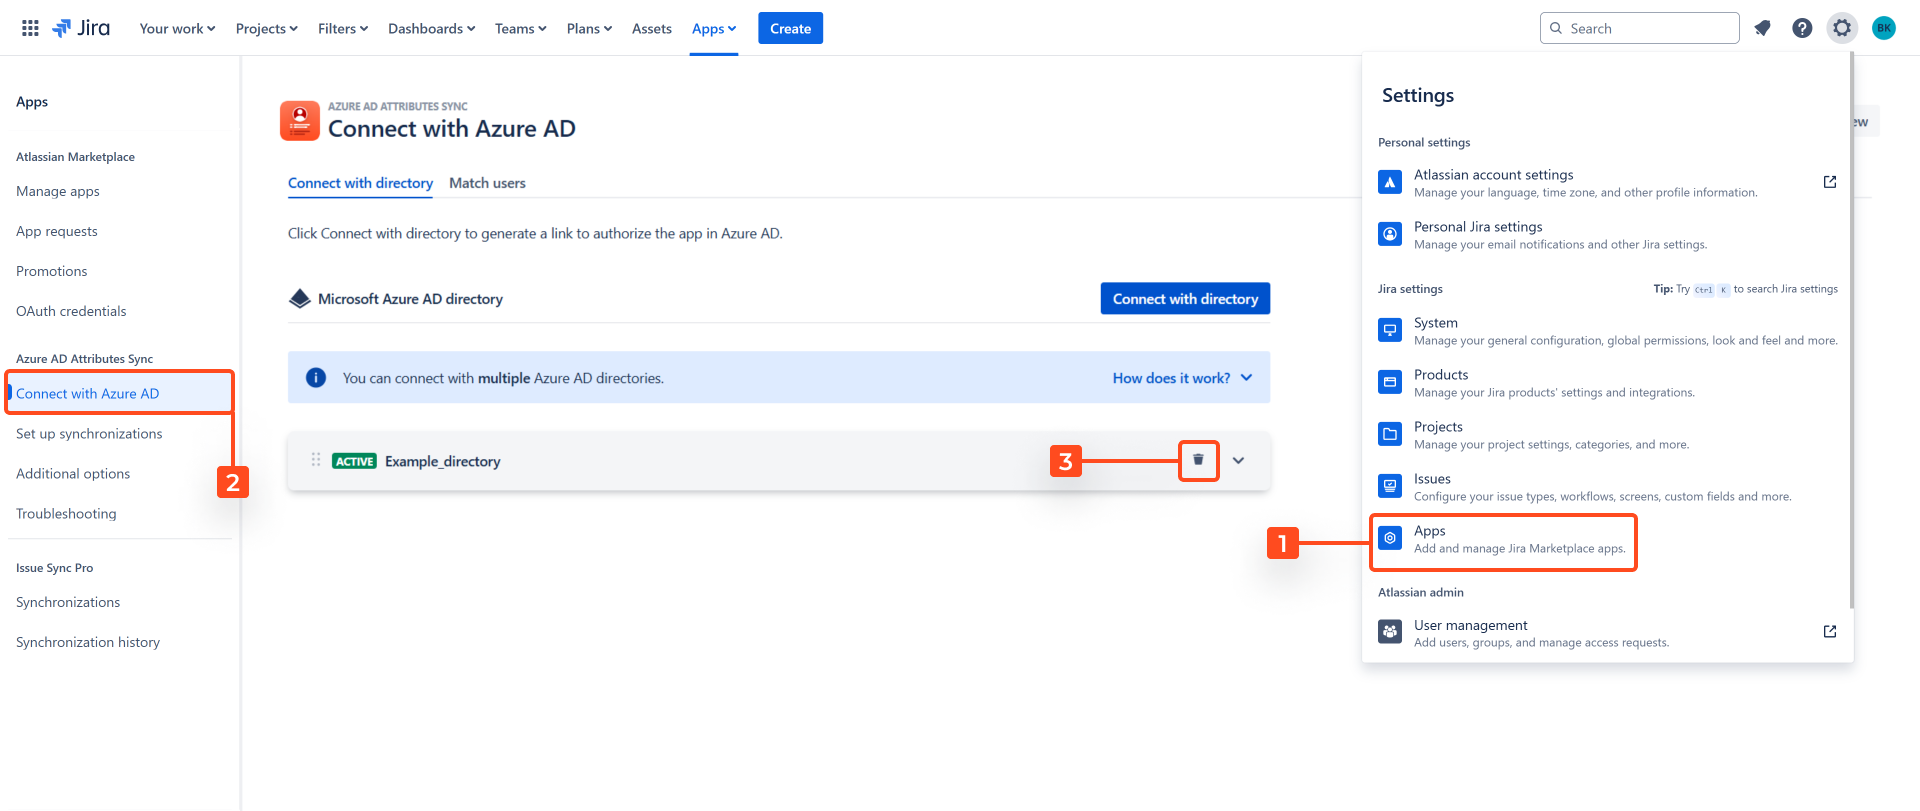Click the User management icon
This screenshot has width=1920, height=811.
(x=1390, y=632)
